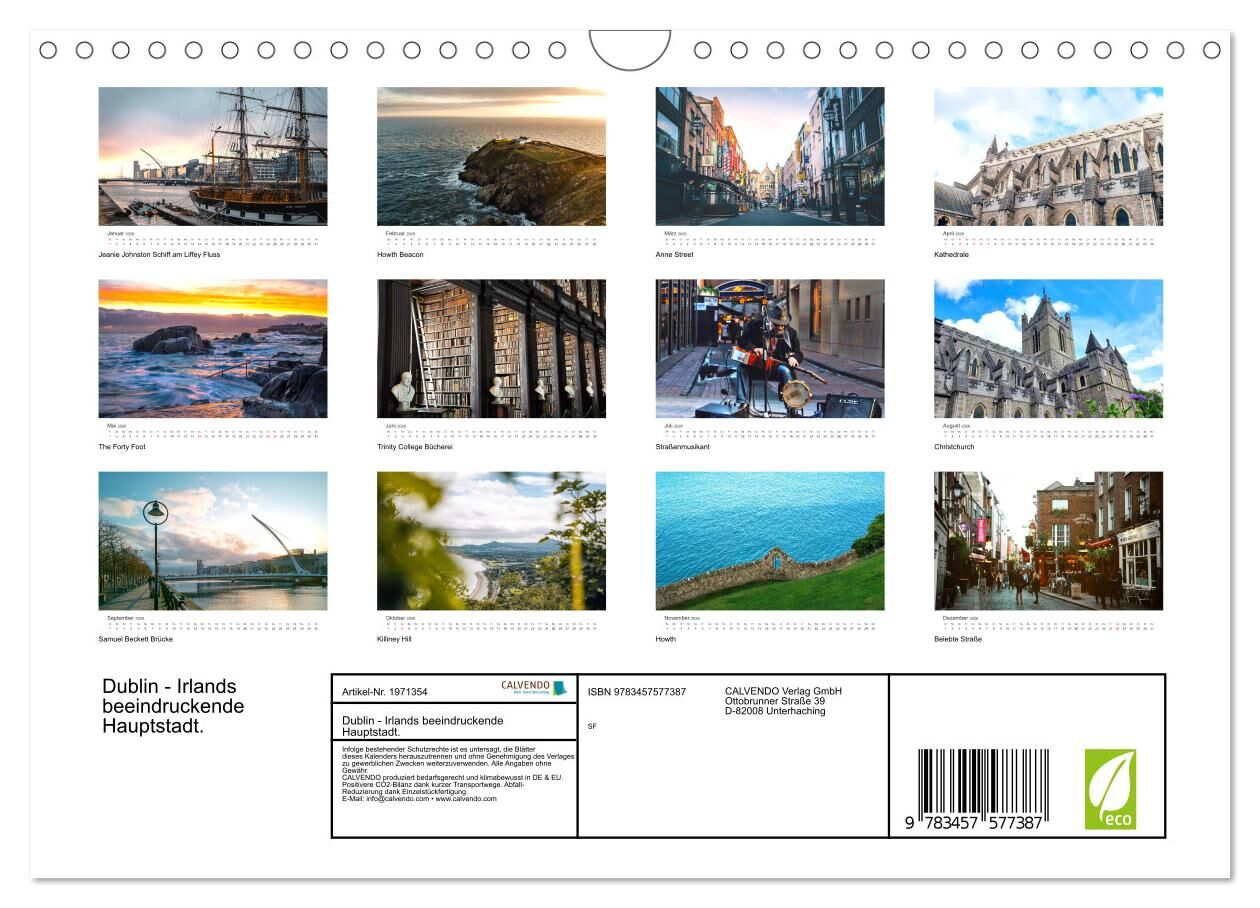The image size is (1260, 908).
Task: Select the Trinity College Bücherei photo
Action: 491,348
